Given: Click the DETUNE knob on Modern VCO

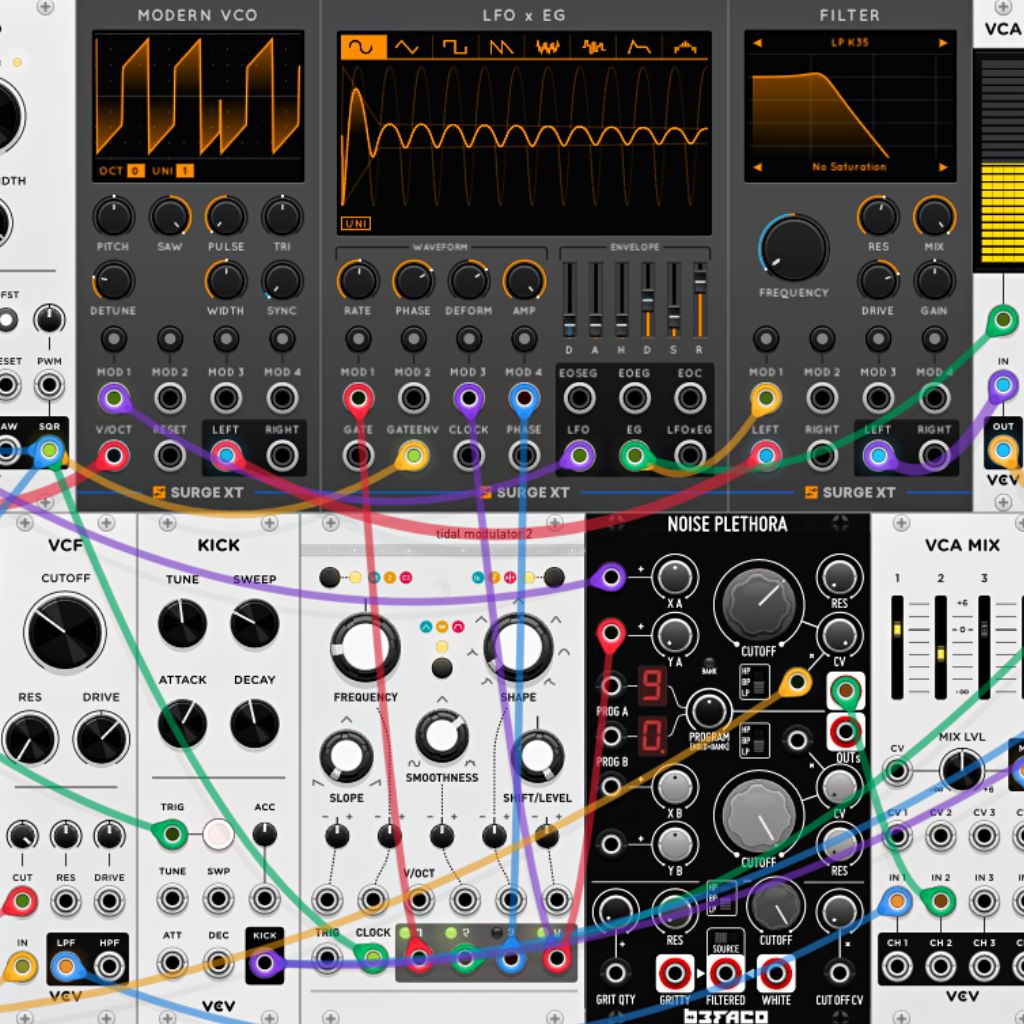Looking at the screenshot, I should point(114,280).
